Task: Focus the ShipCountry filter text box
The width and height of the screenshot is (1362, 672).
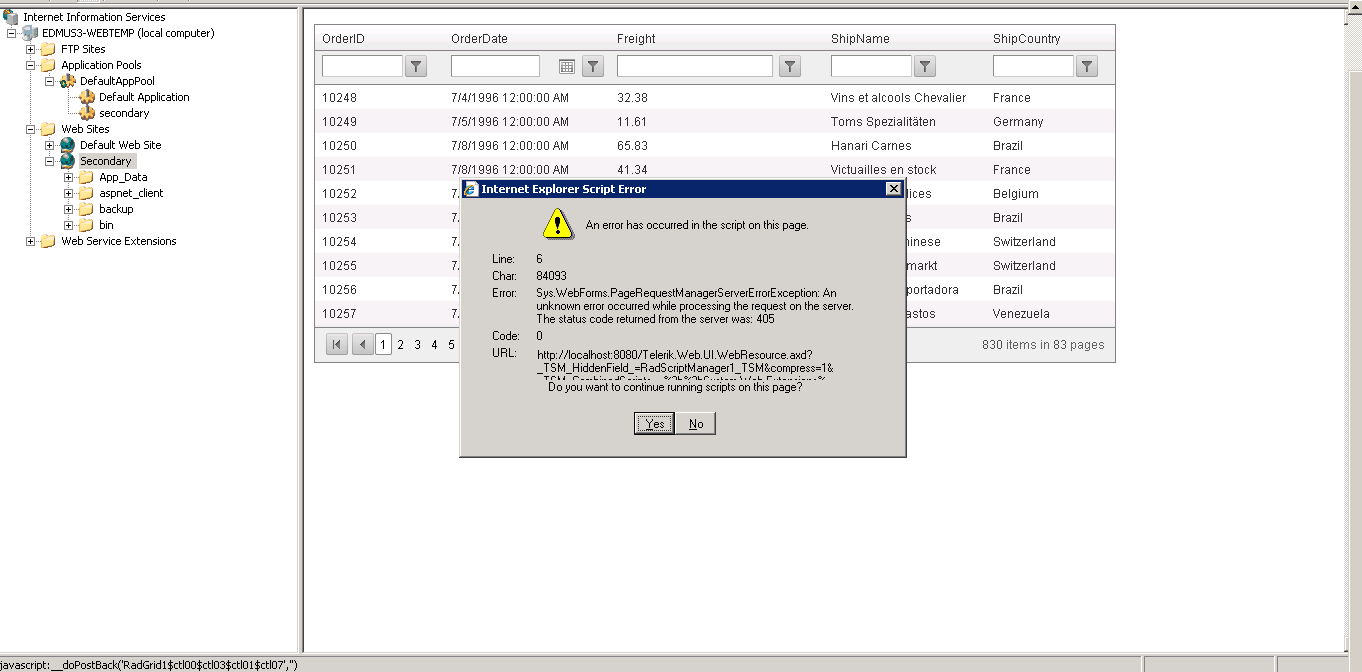Action: click(x=1033, y=66)
